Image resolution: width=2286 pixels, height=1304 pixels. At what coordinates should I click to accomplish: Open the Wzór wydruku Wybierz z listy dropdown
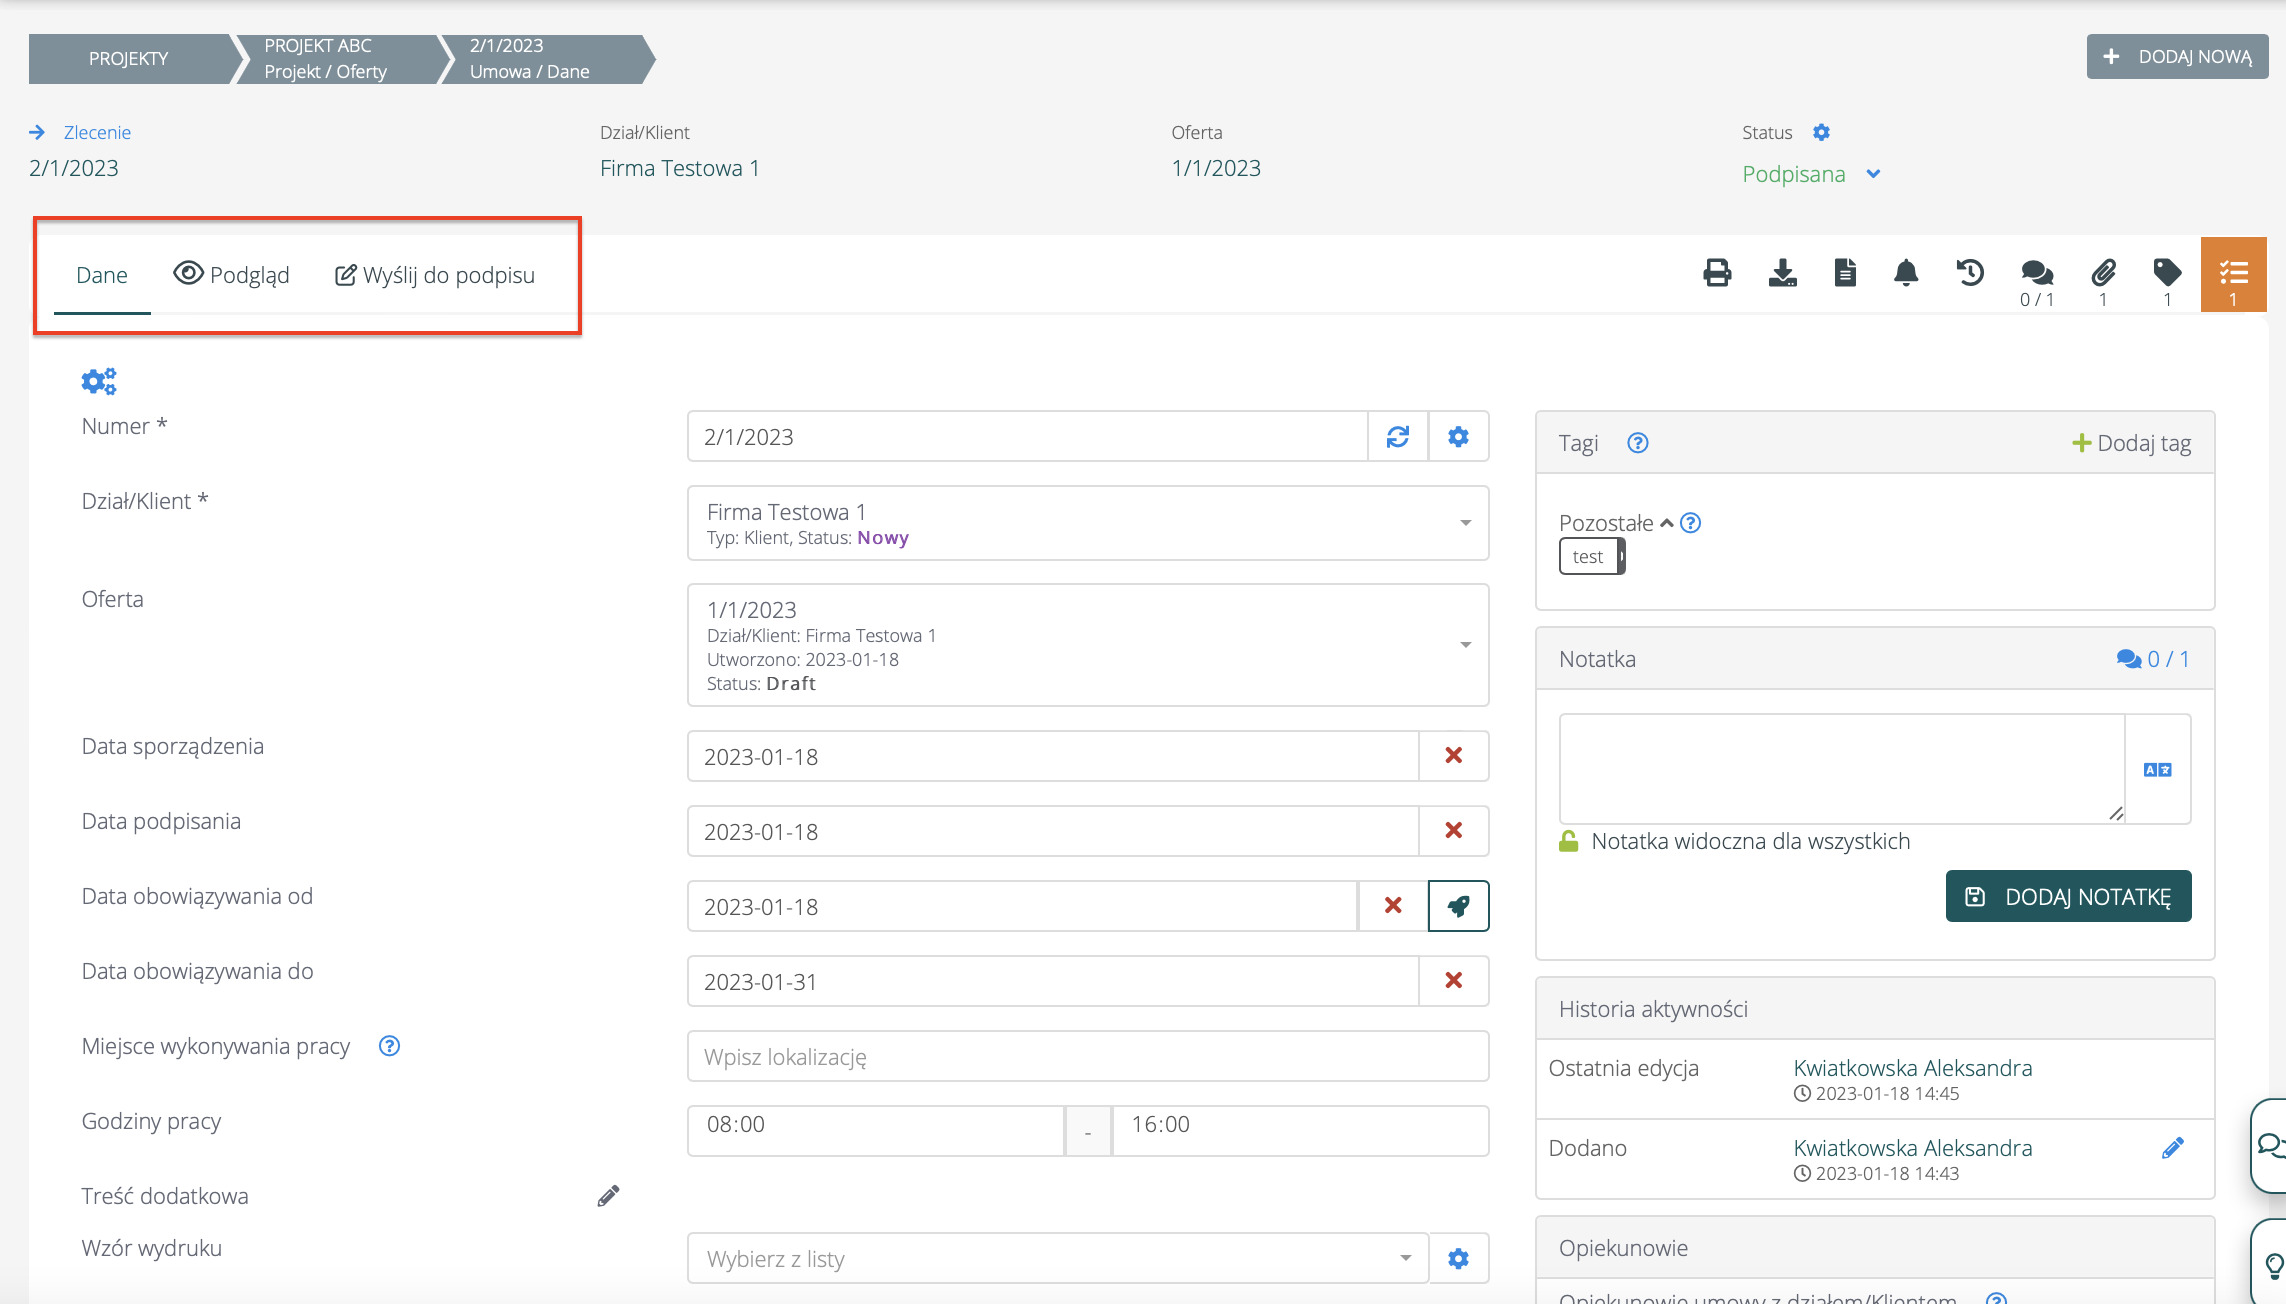pyautogui.click(x=1058, y=1258)
